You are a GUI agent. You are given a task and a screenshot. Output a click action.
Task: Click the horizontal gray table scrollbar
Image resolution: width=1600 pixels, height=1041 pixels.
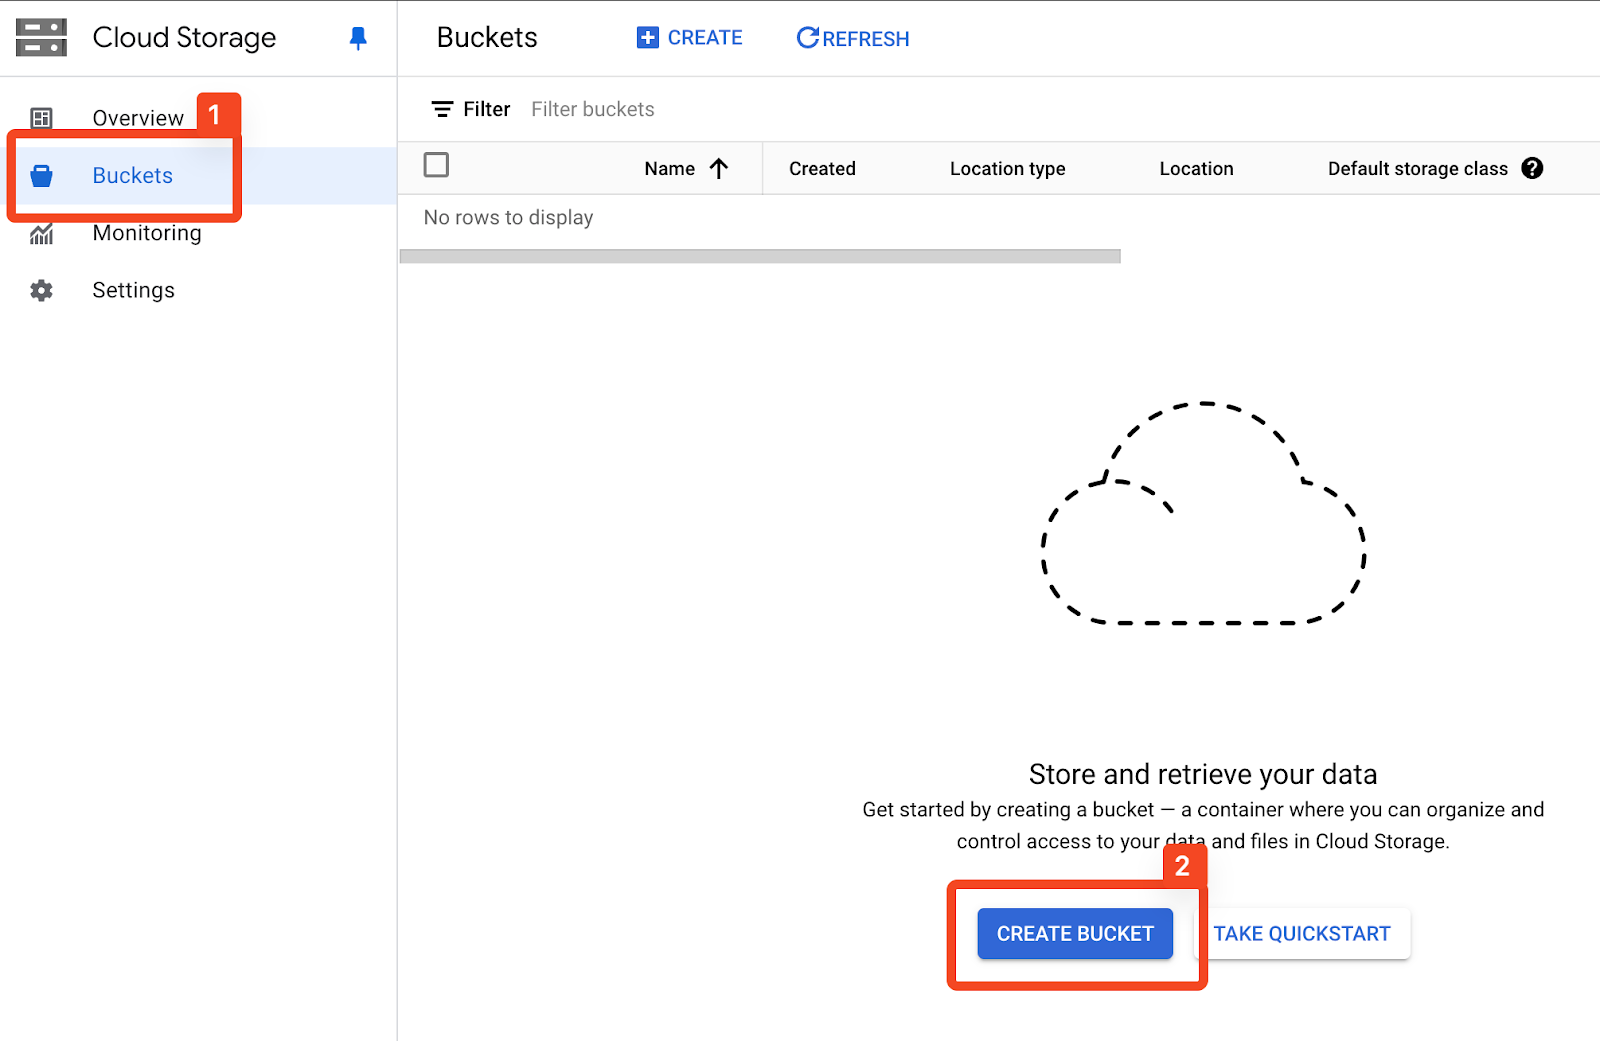click(x=760, y=256)
